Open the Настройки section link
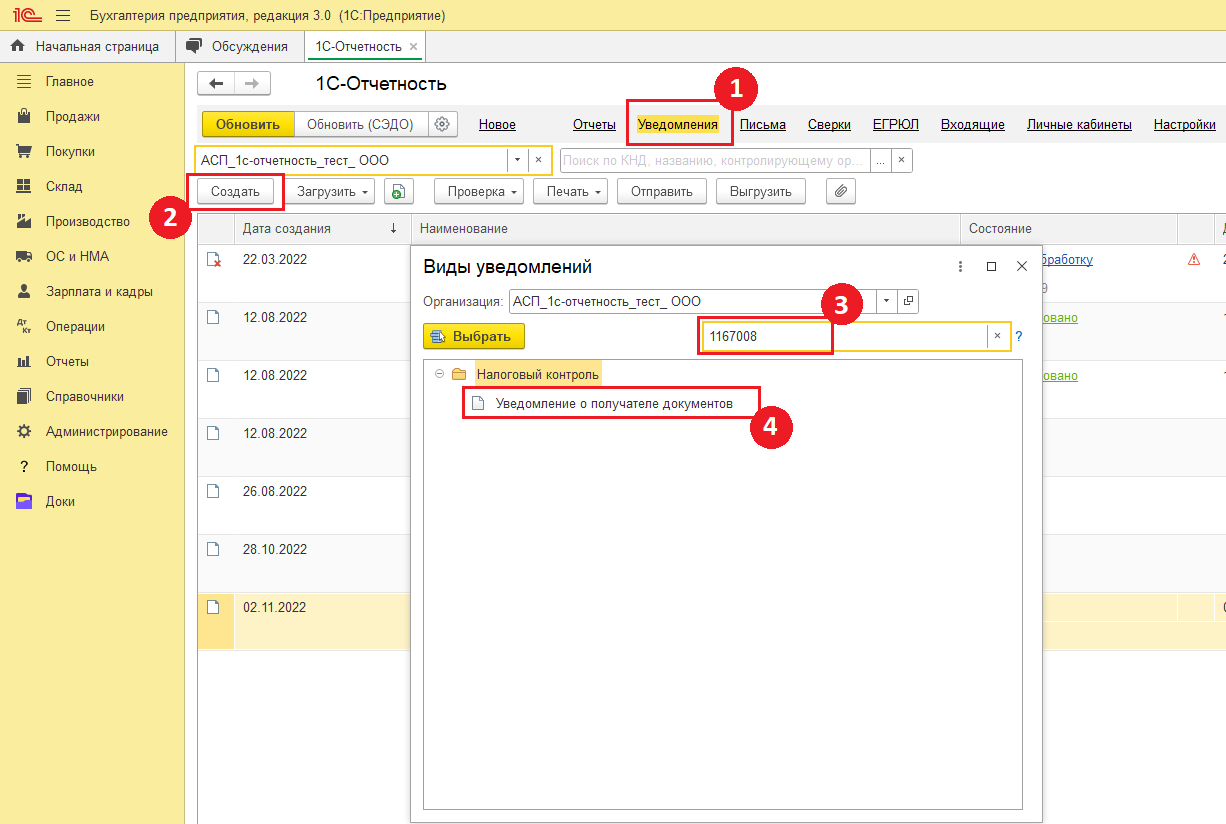This screenshot has width=1226, height=824. click(x=1185, y=125)
